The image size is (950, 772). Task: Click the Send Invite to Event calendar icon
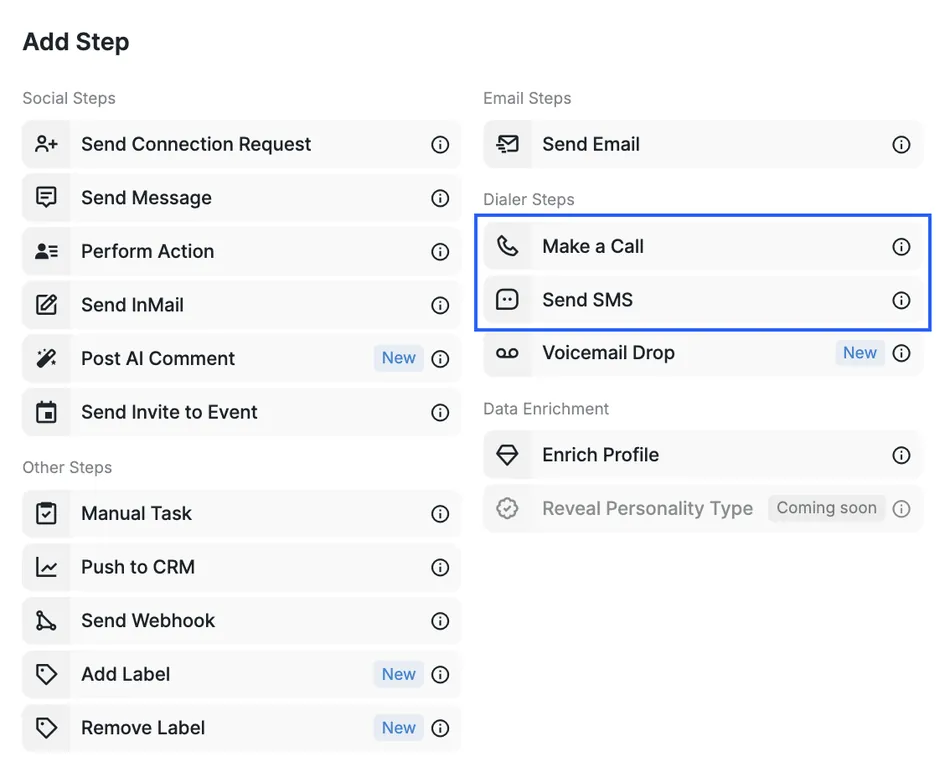46,411
